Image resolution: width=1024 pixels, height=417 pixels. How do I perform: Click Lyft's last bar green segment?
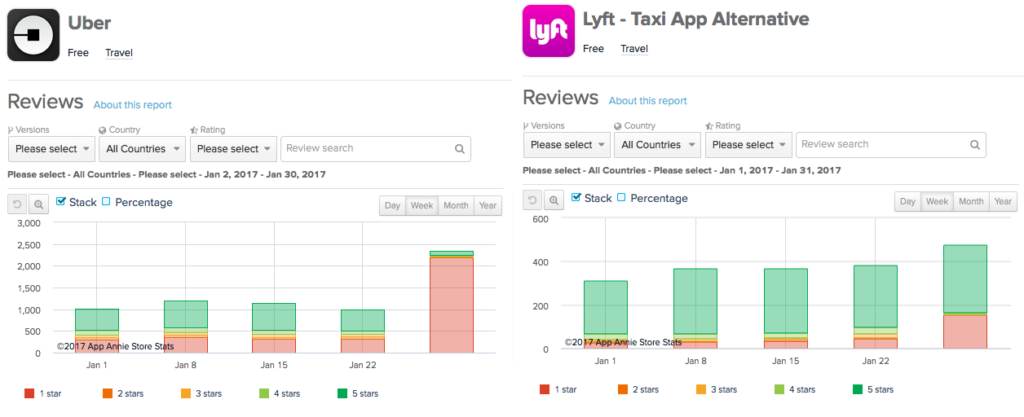point(965,279)
